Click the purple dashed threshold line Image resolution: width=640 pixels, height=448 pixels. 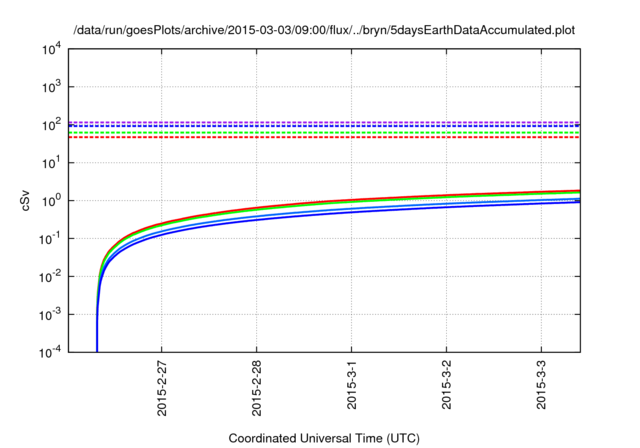click(x=324, y=122)
